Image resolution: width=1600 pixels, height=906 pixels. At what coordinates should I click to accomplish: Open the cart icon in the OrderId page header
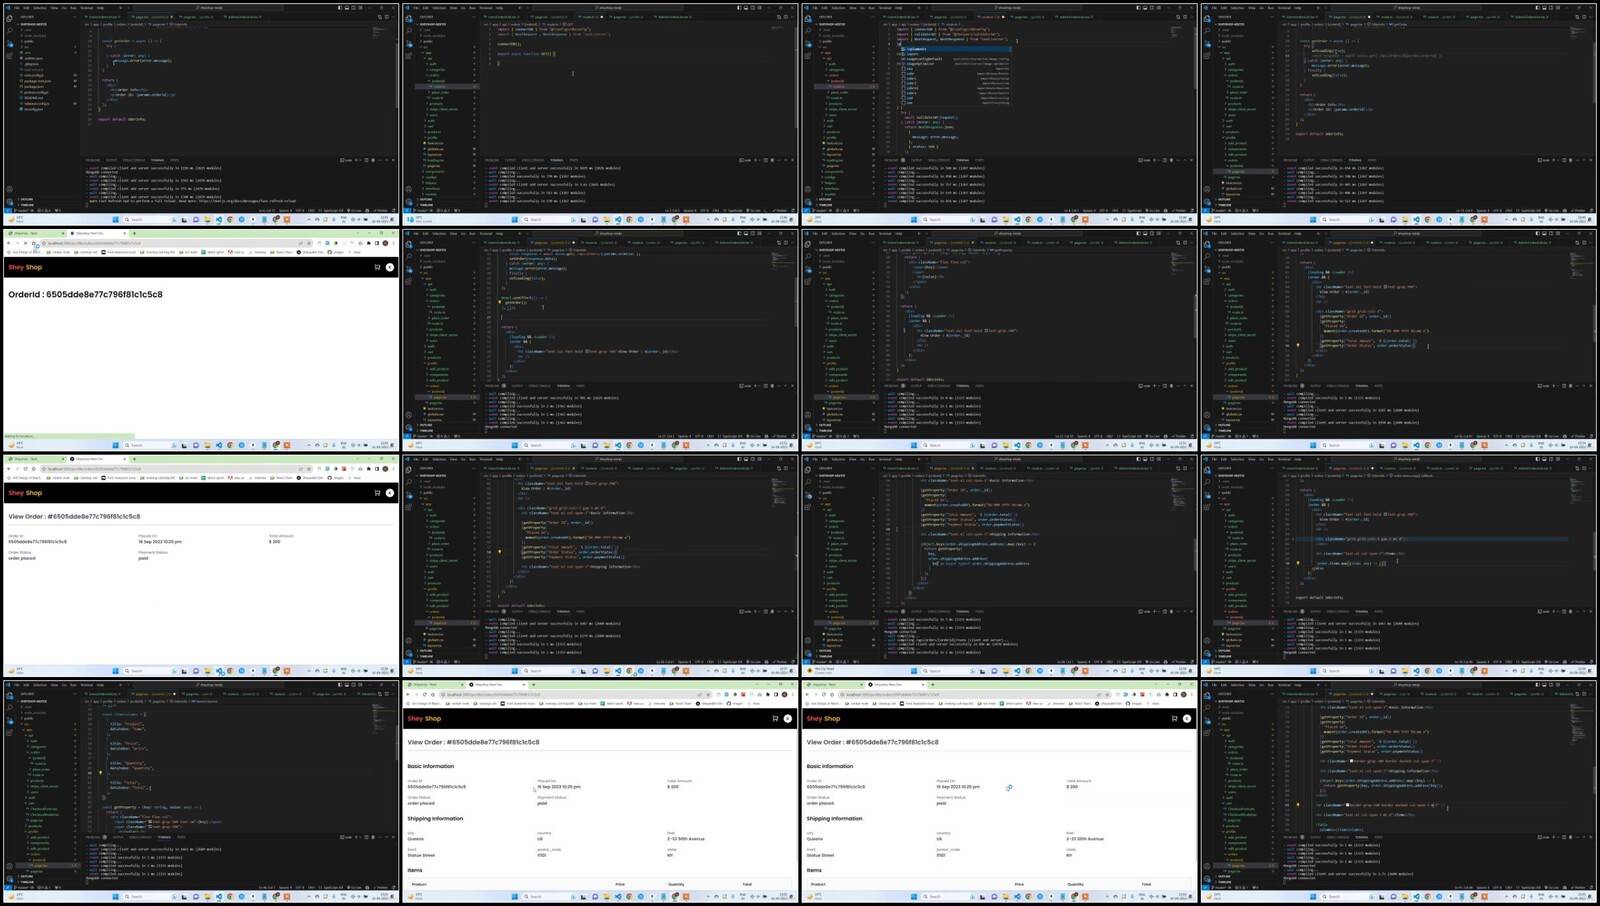pyautogui.click(x=377, y=267)
